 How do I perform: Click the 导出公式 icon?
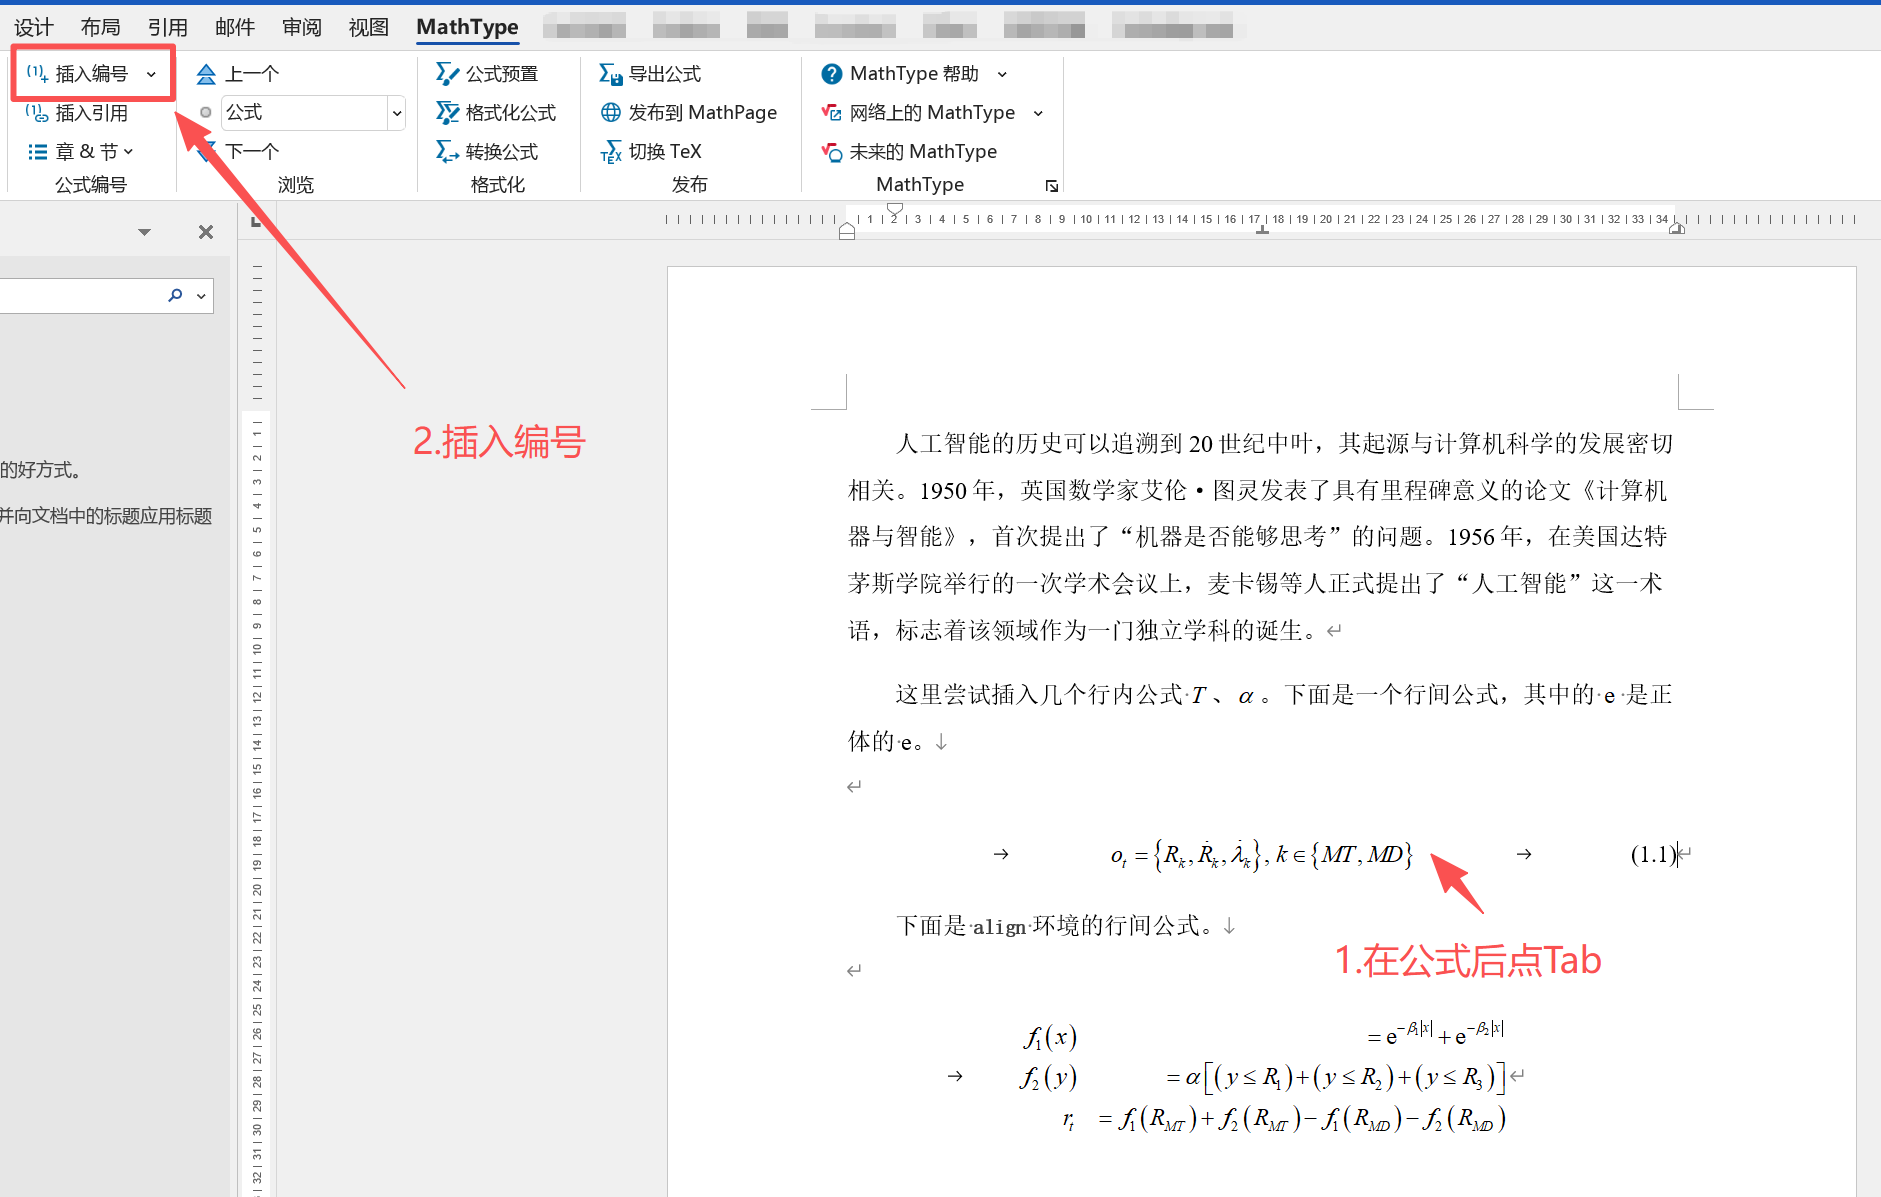610,74
